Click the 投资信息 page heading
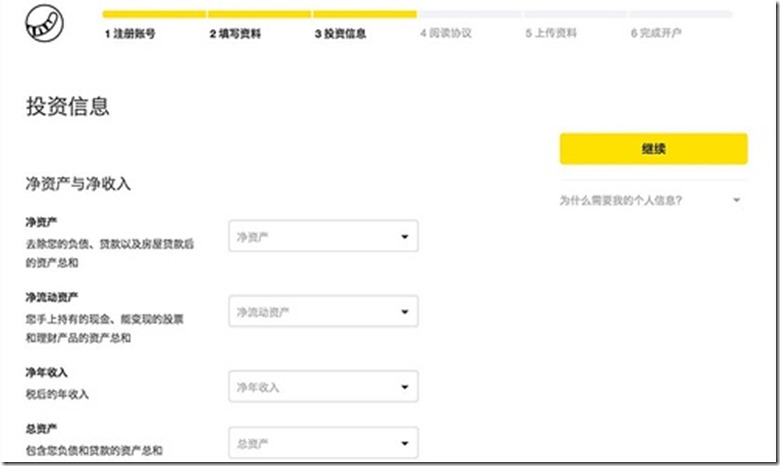This screenshot has width=780, height=466. 68,107
